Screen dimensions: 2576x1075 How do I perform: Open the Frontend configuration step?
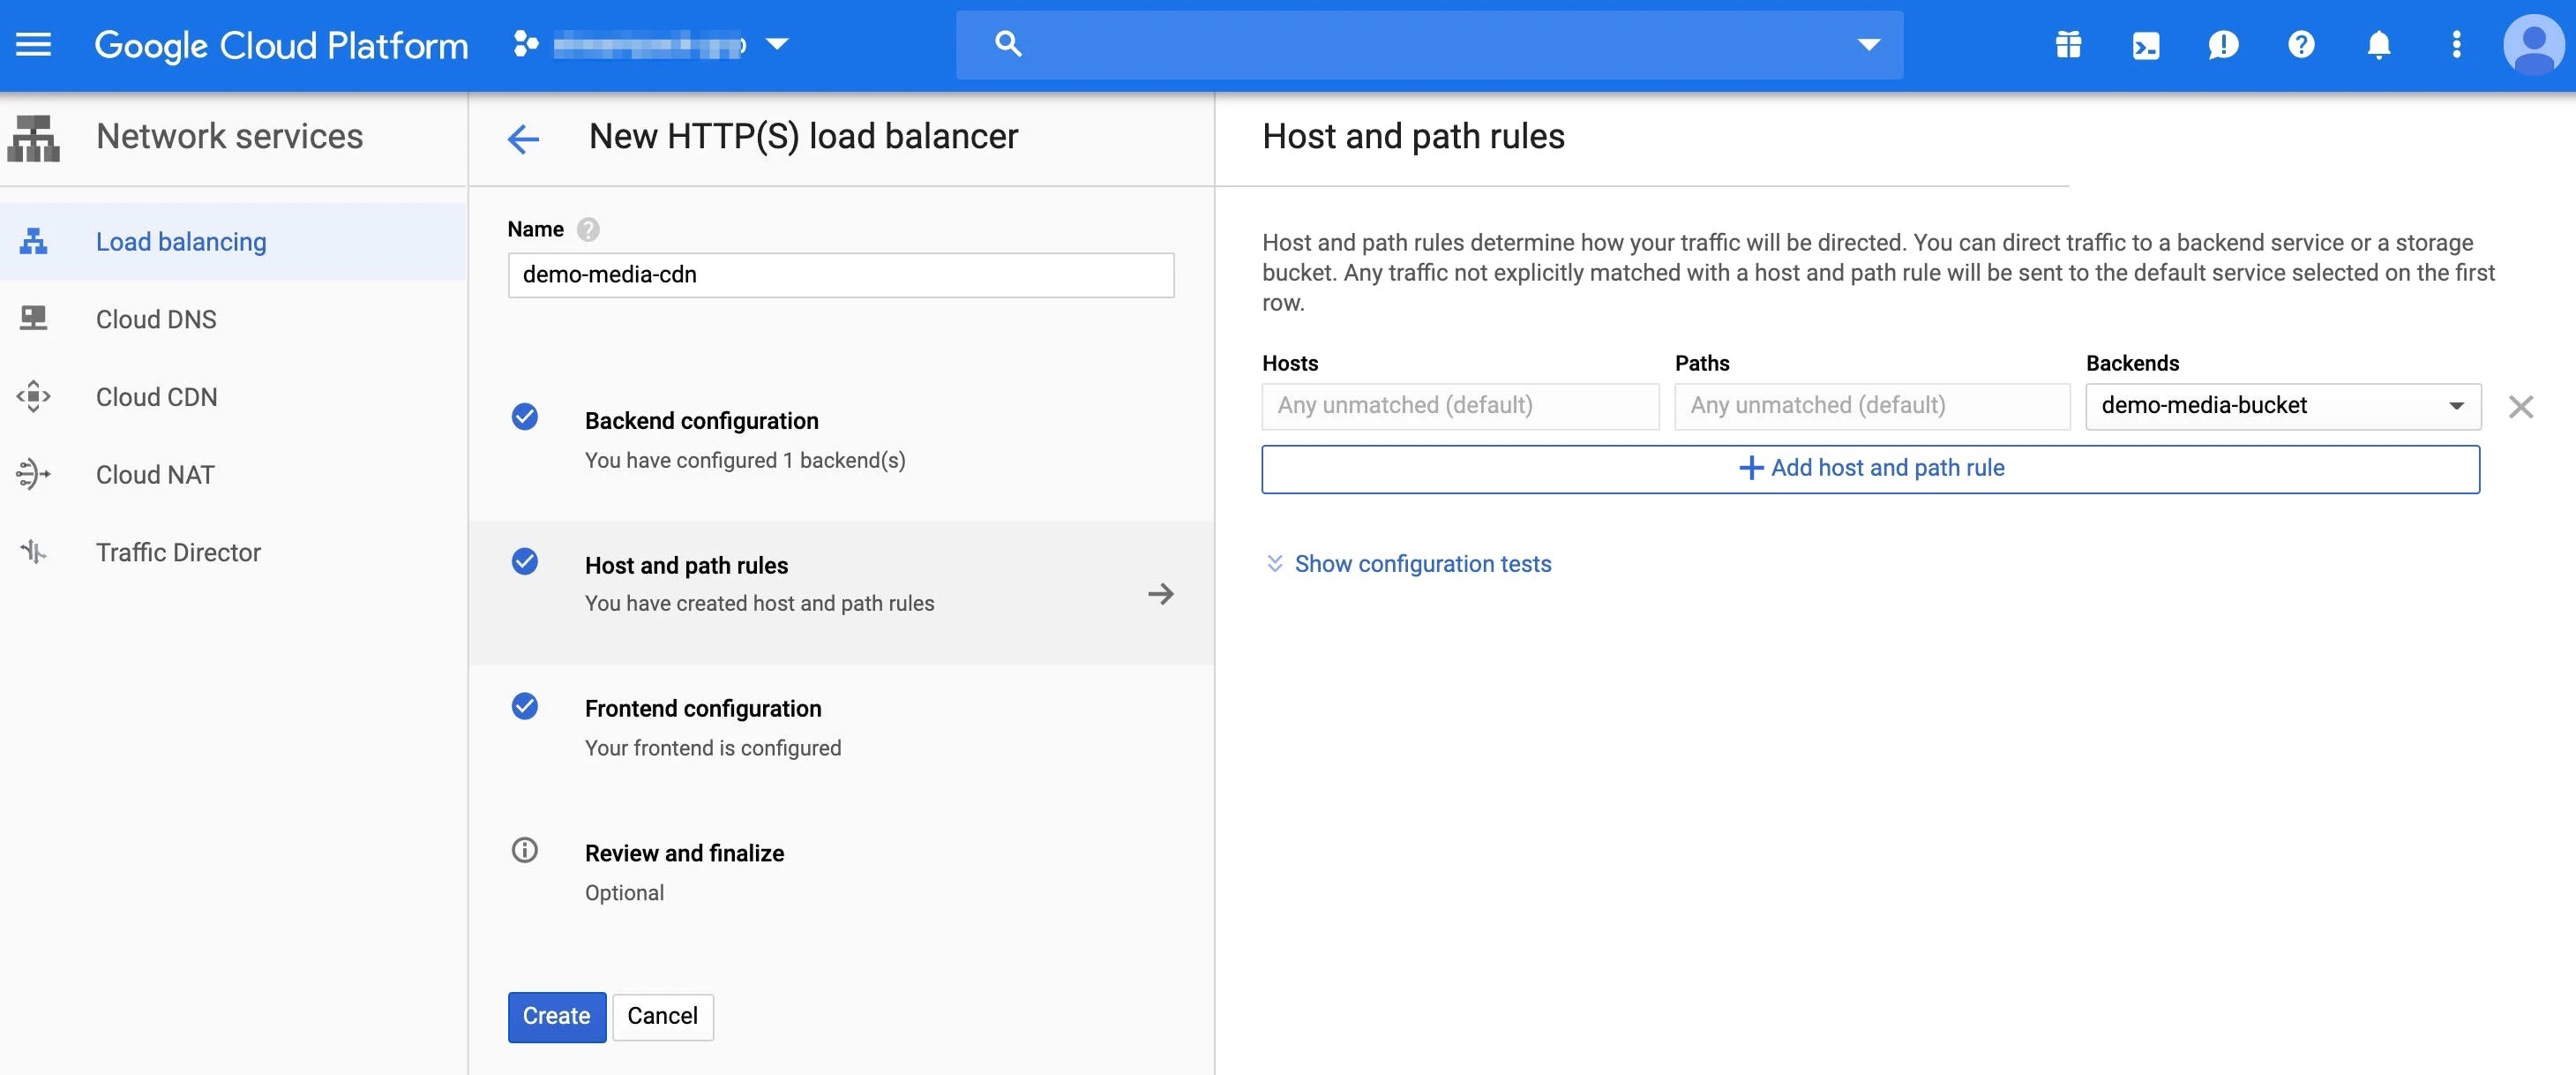841,728
